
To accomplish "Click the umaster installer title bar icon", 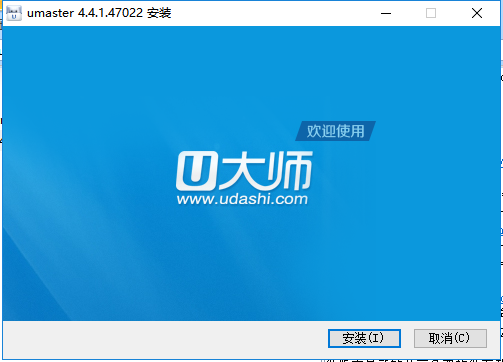I will (x=14, y=13).
